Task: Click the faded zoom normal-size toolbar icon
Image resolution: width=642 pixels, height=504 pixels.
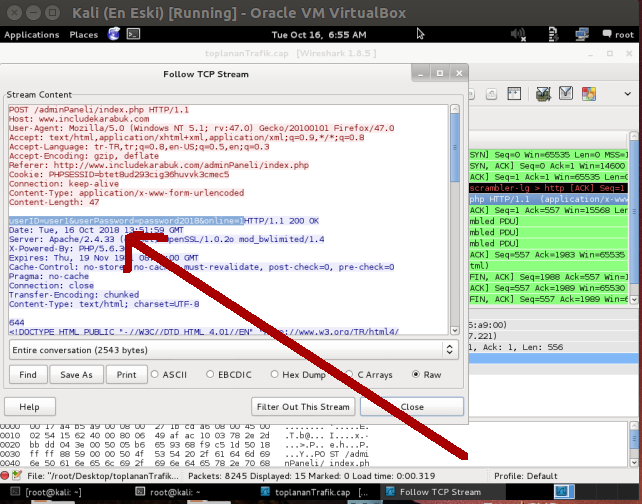Action: 491,94
